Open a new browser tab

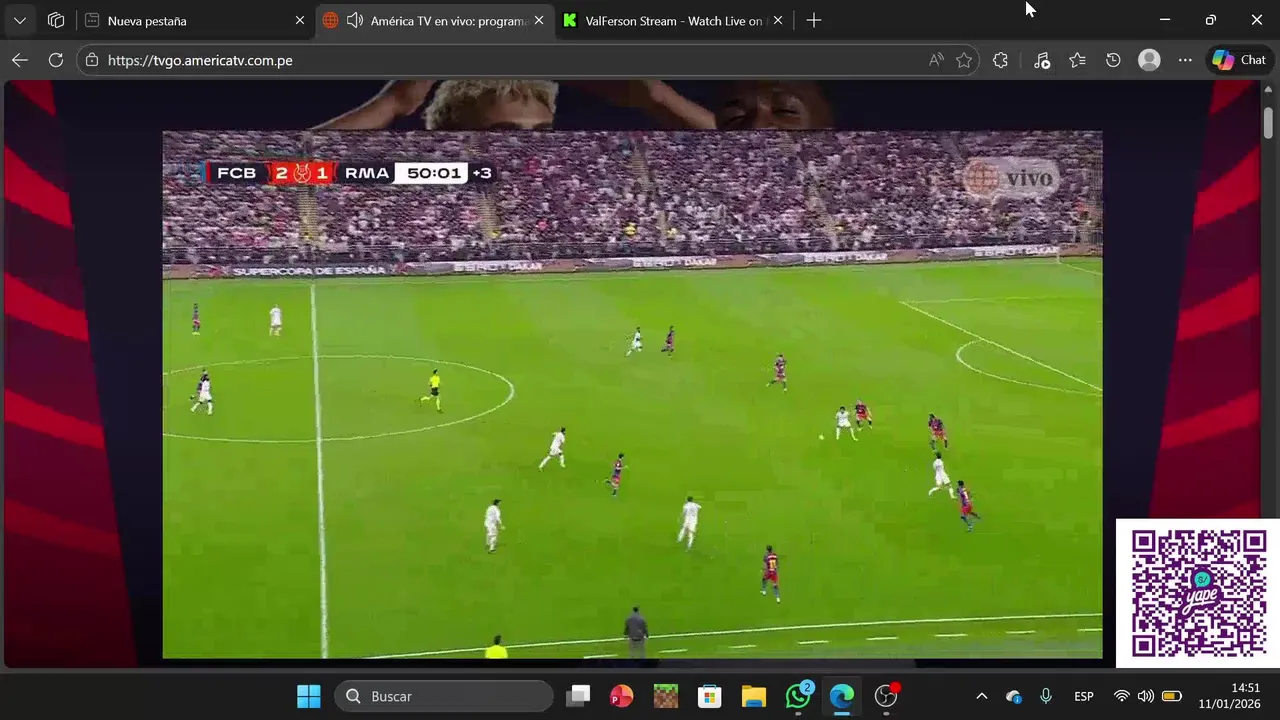click(814, 20)
